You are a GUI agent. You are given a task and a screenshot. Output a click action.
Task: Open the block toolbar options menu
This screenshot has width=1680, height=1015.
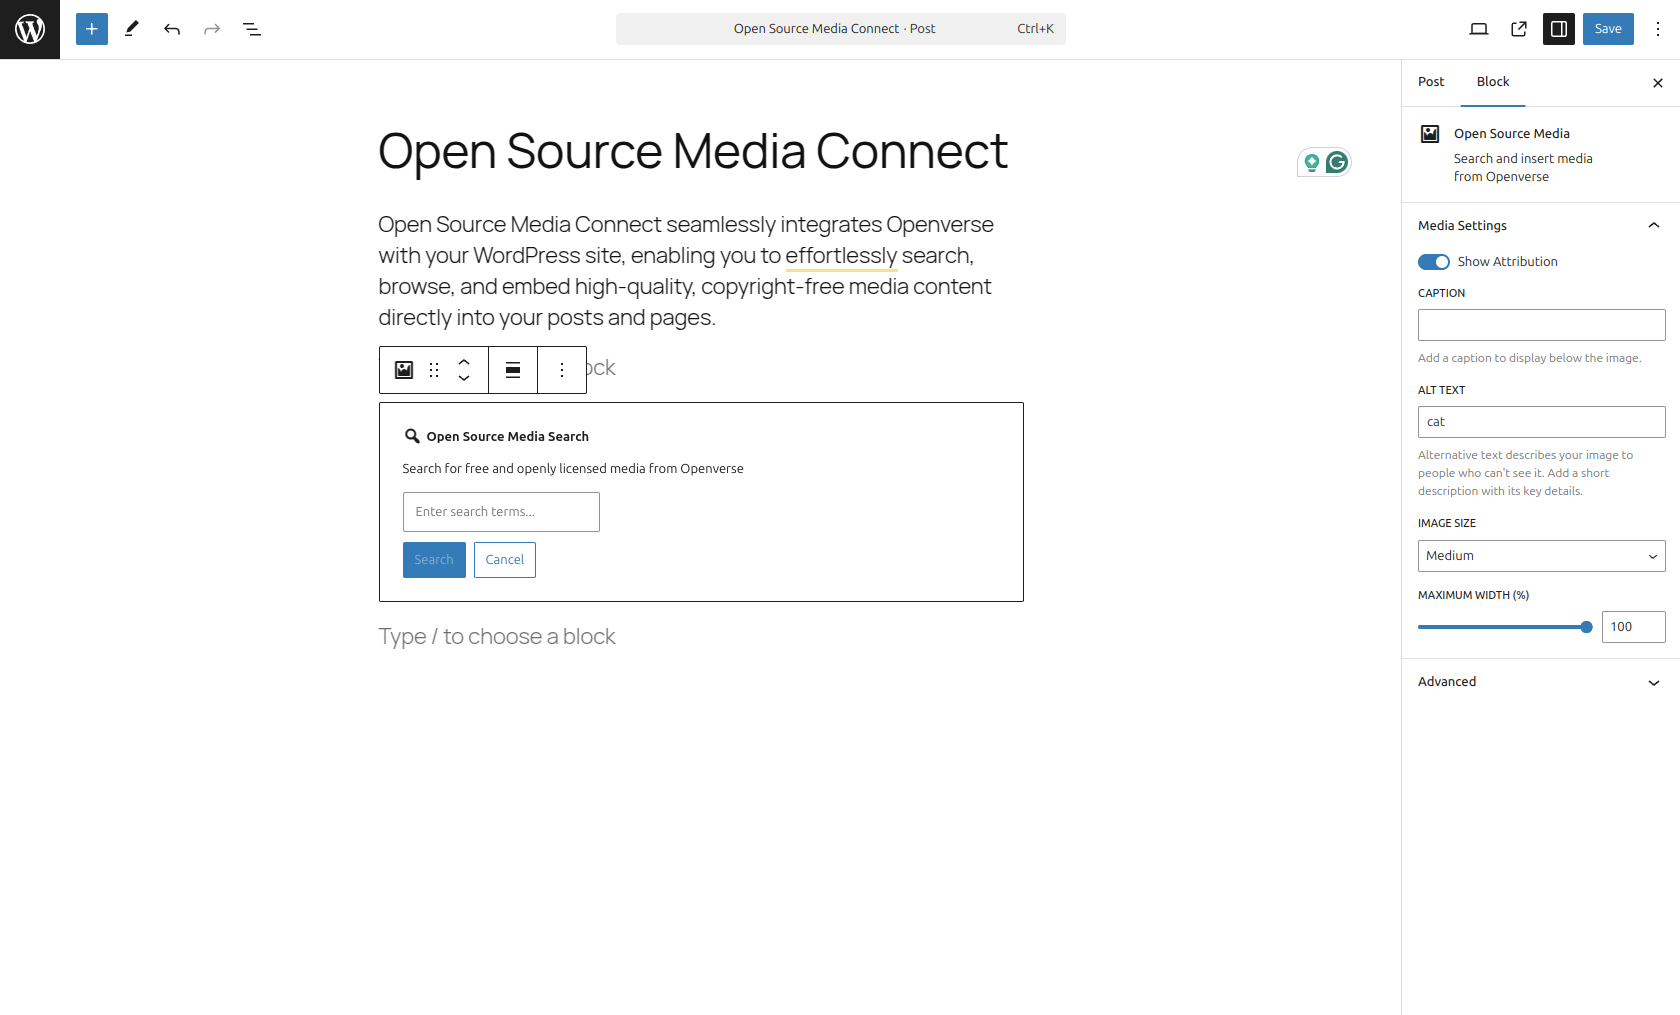pyautogui.click(x=562, y=370)
